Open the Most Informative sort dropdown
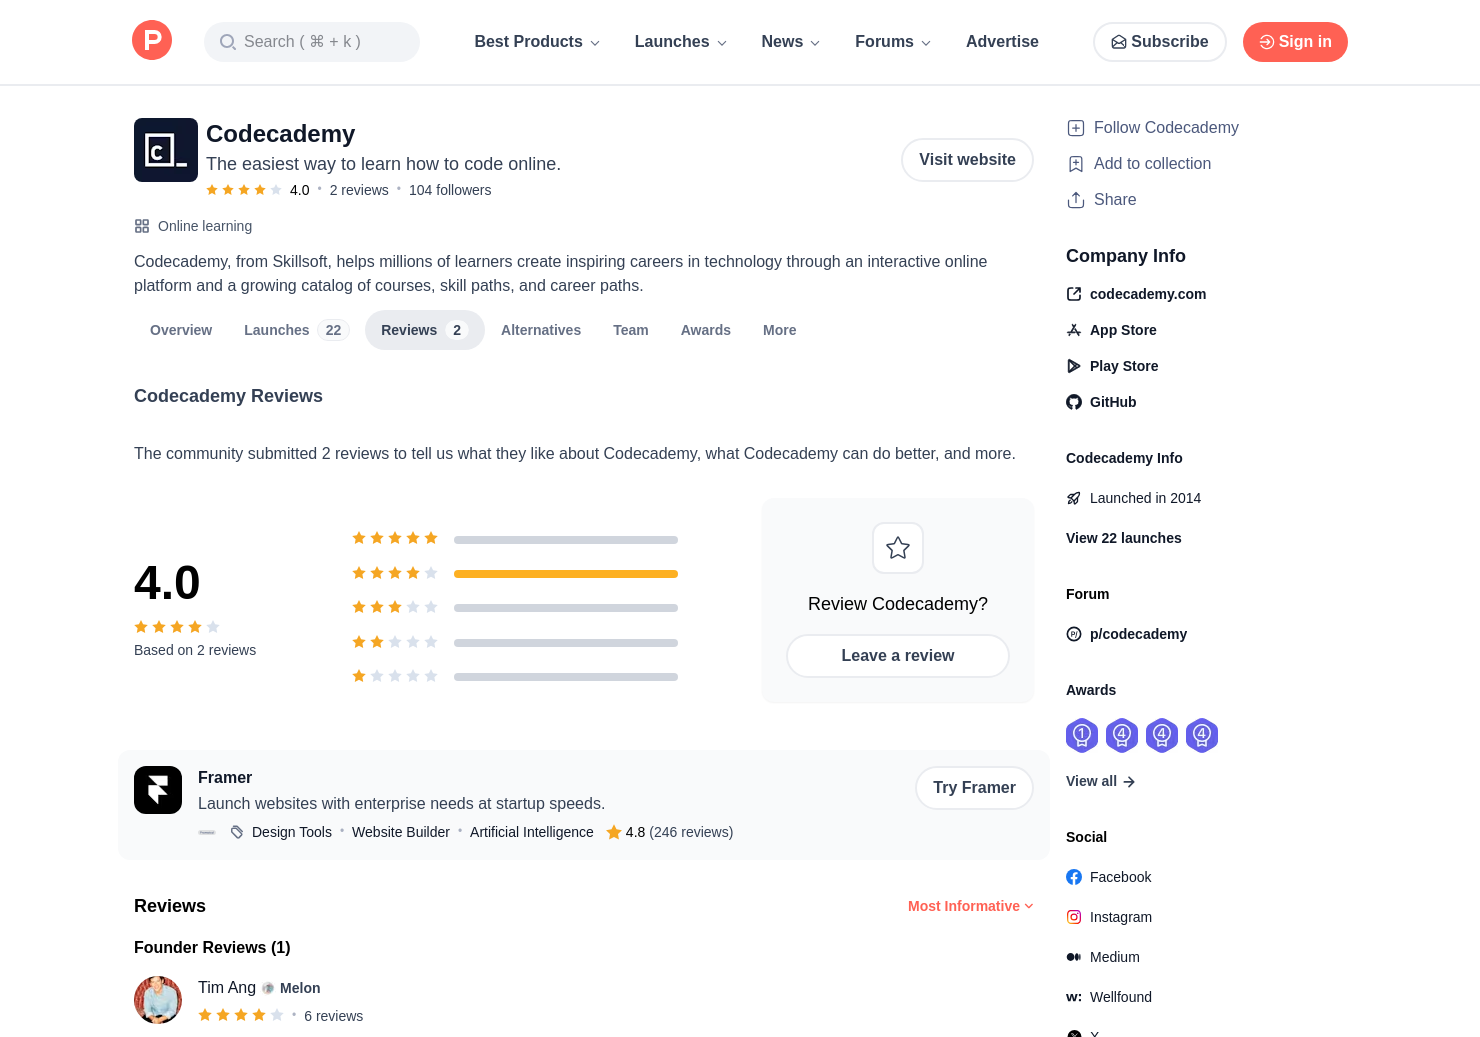 coord(970,906)
